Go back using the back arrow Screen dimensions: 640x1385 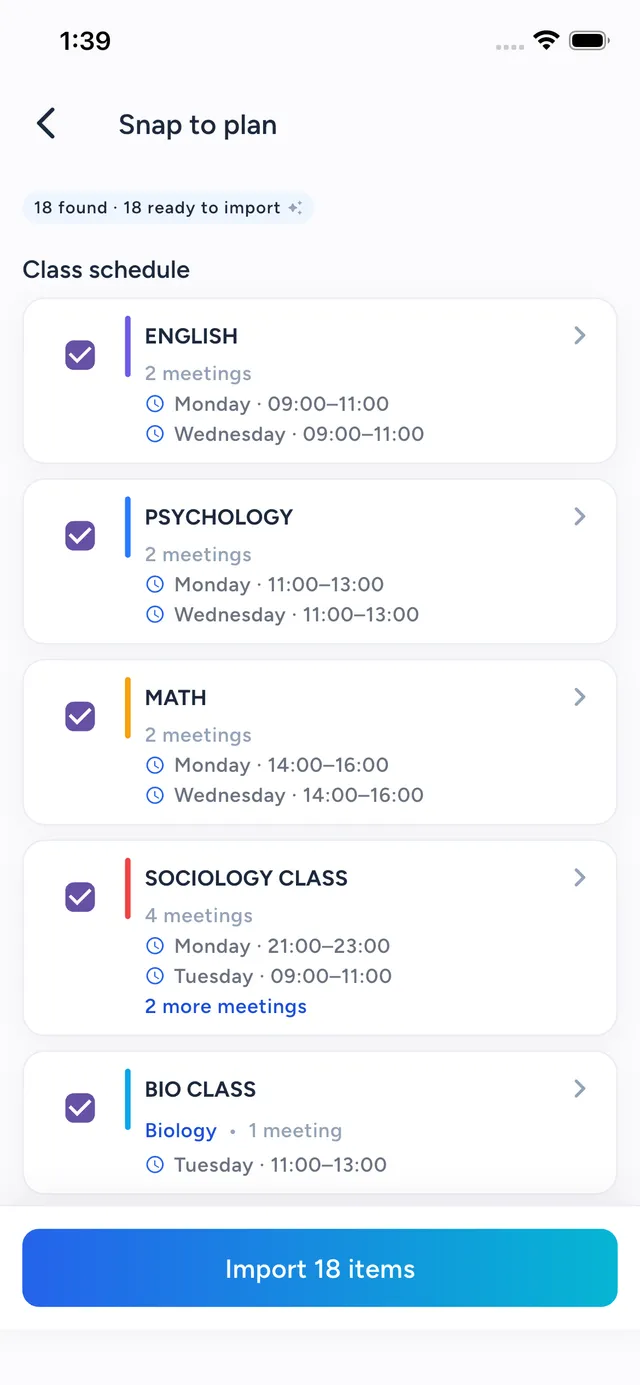coord(46,124)
